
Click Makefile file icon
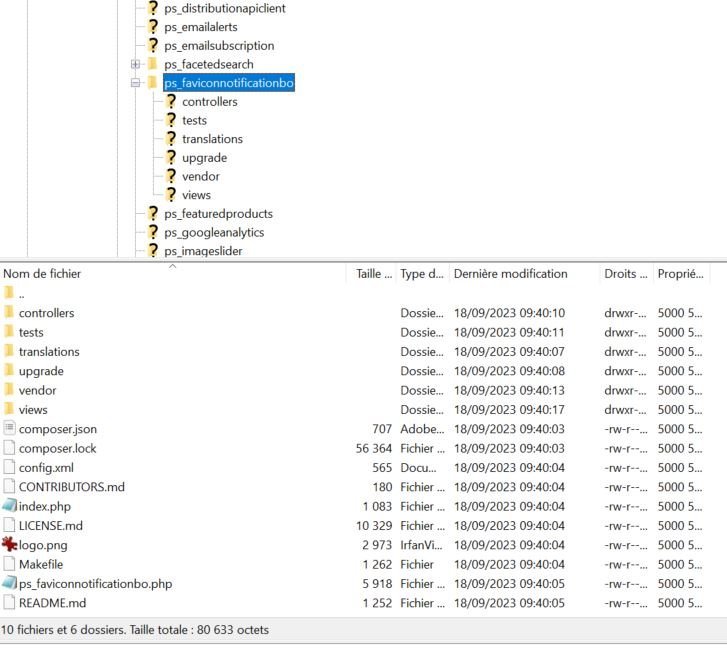pyautogui.click(x=9, y=564)
